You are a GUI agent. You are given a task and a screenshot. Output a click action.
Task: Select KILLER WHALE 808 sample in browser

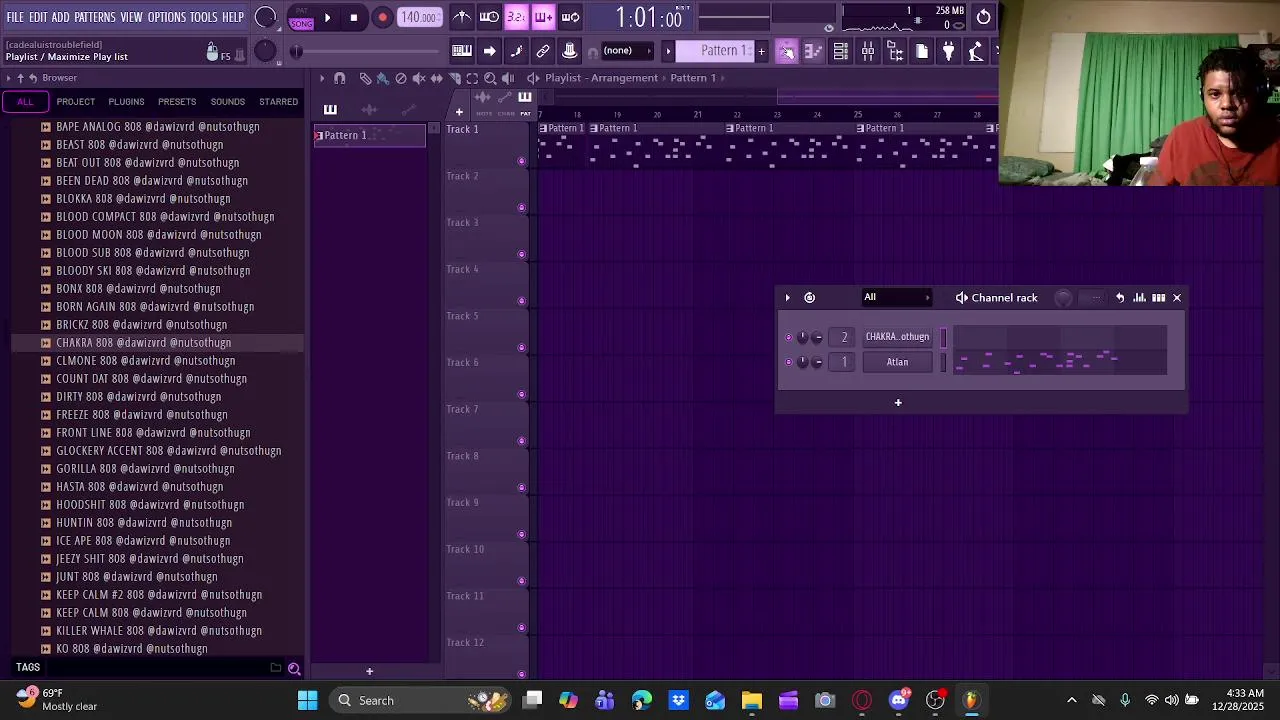coord(159,630)
